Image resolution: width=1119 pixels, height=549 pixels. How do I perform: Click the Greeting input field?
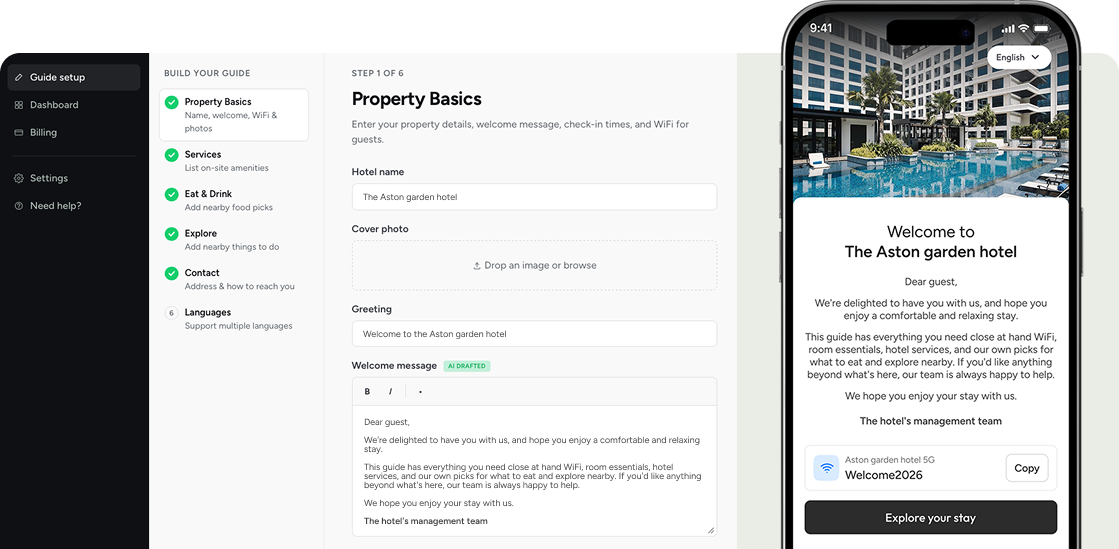pos(535,333)
